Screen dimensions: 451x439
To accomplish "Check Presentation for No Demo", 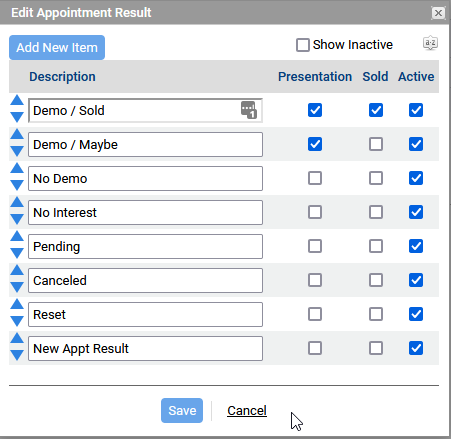I will (x=315, y=178).
